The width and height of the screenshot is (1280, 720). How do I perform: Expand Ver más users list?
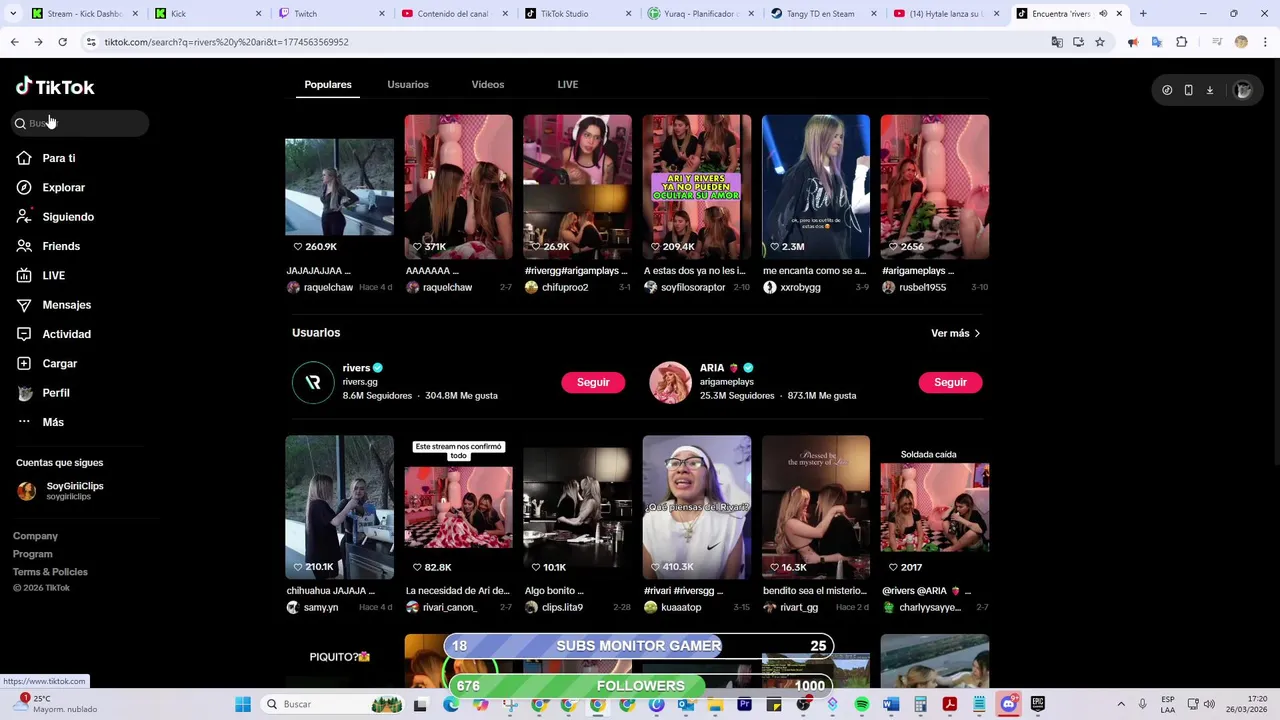[x=955, y=333]
